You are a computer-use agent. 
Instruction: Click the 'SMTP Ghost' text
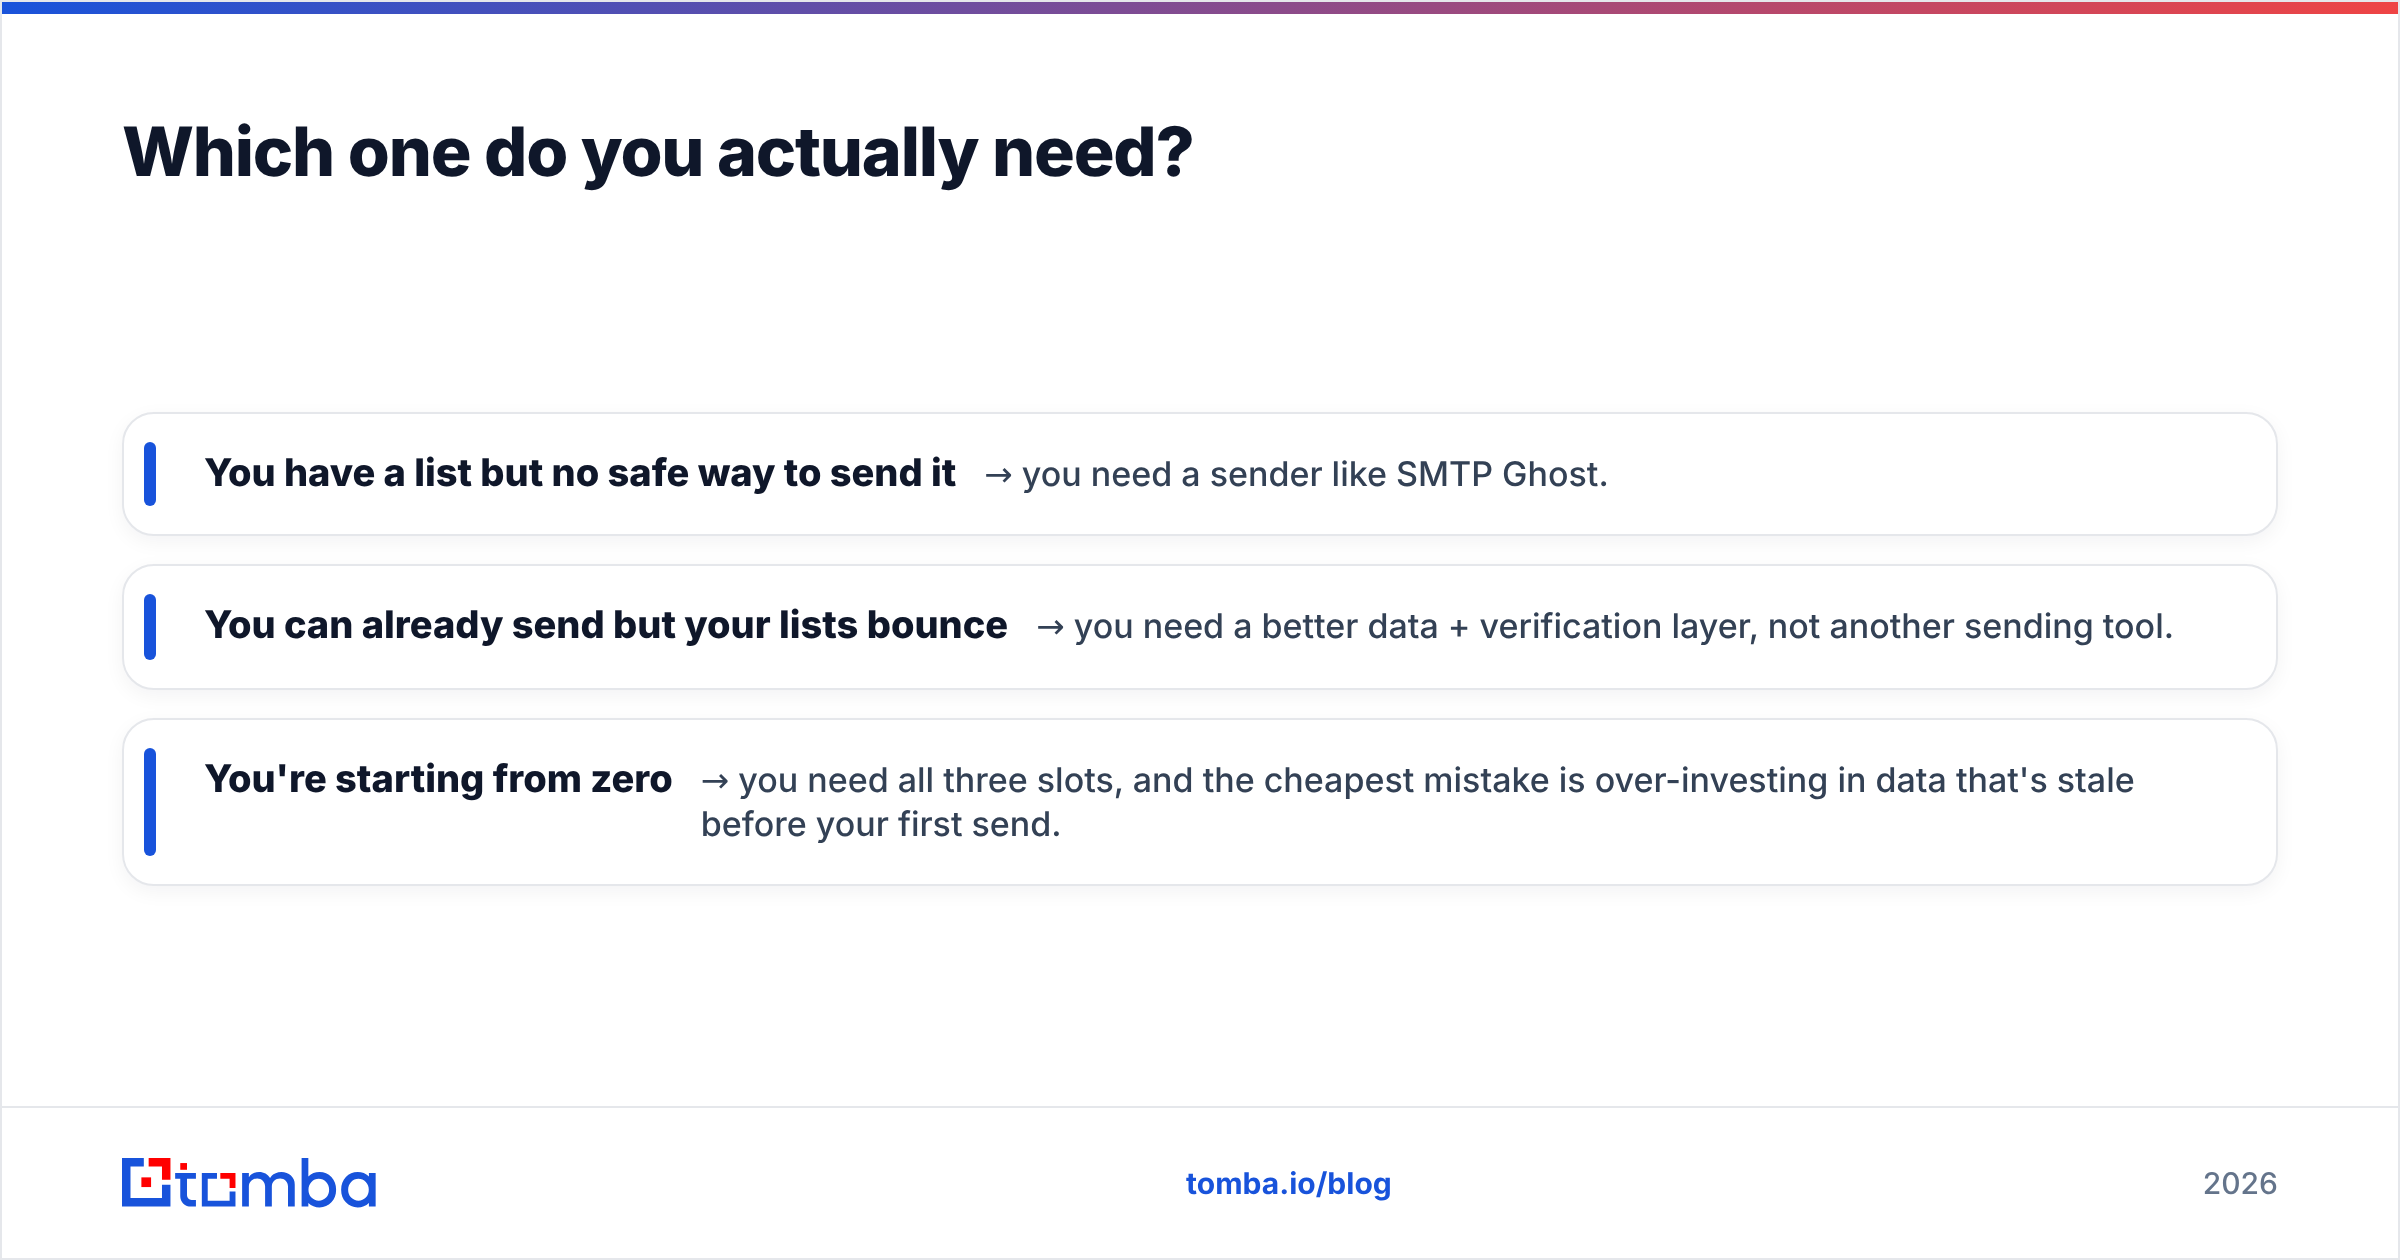click(x=1501, y=474)
